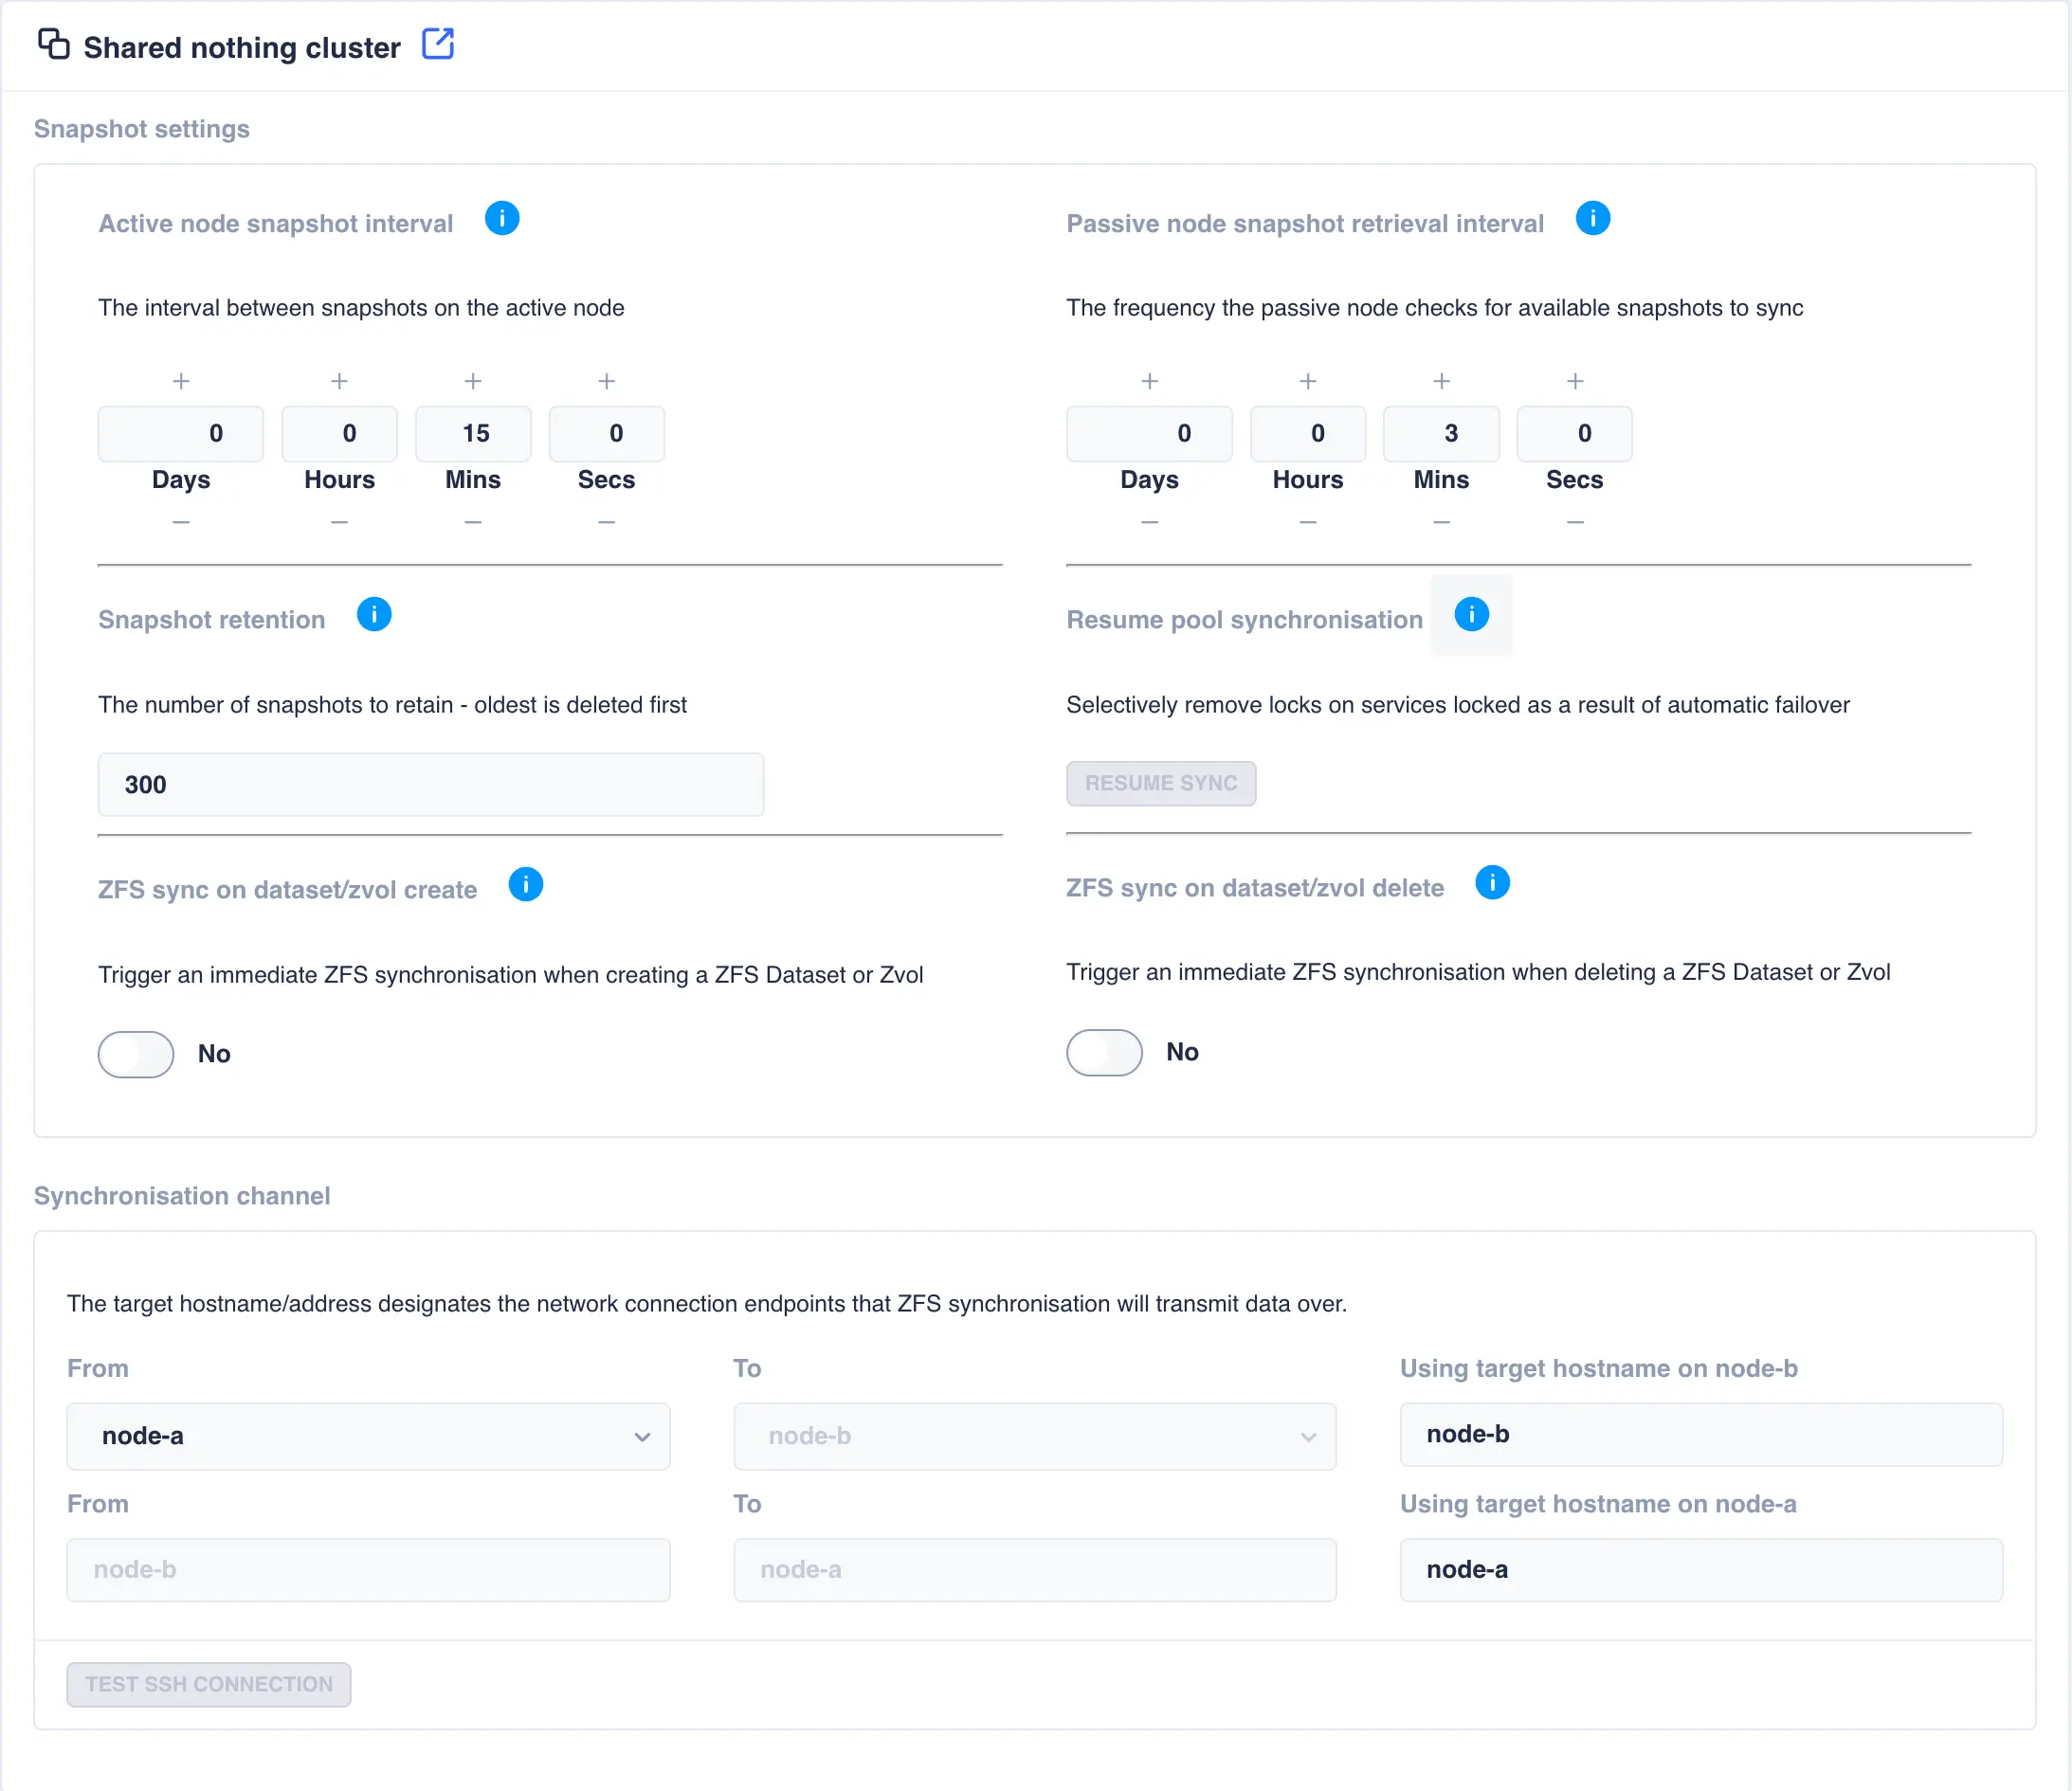Image resolution: width=2072 pixels, height=1791 pixels.
Task: Click the Snapshot settings heading
Action: click(142, 129)
